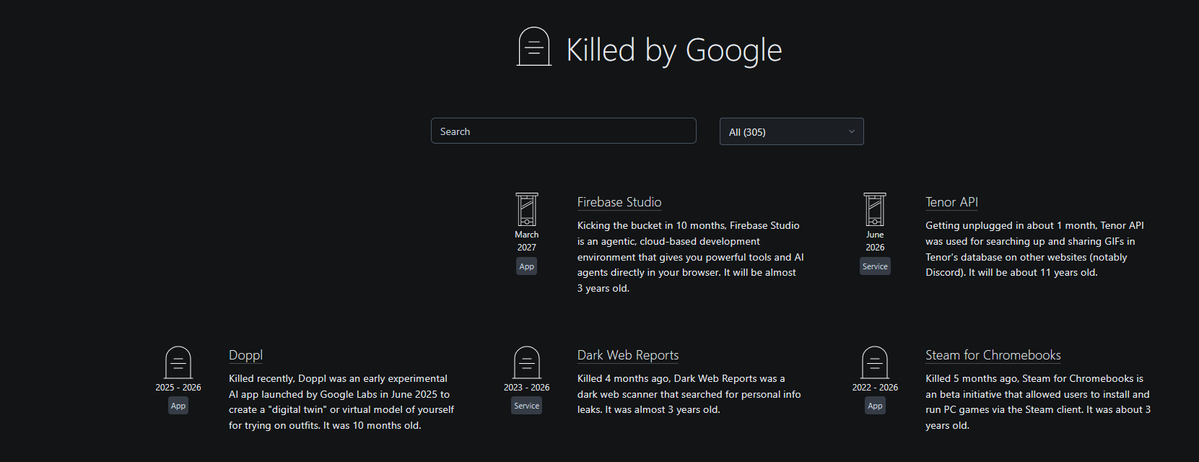
Task: Click the App tag under 2025 - 2026
Action: [x=178, y=405]
